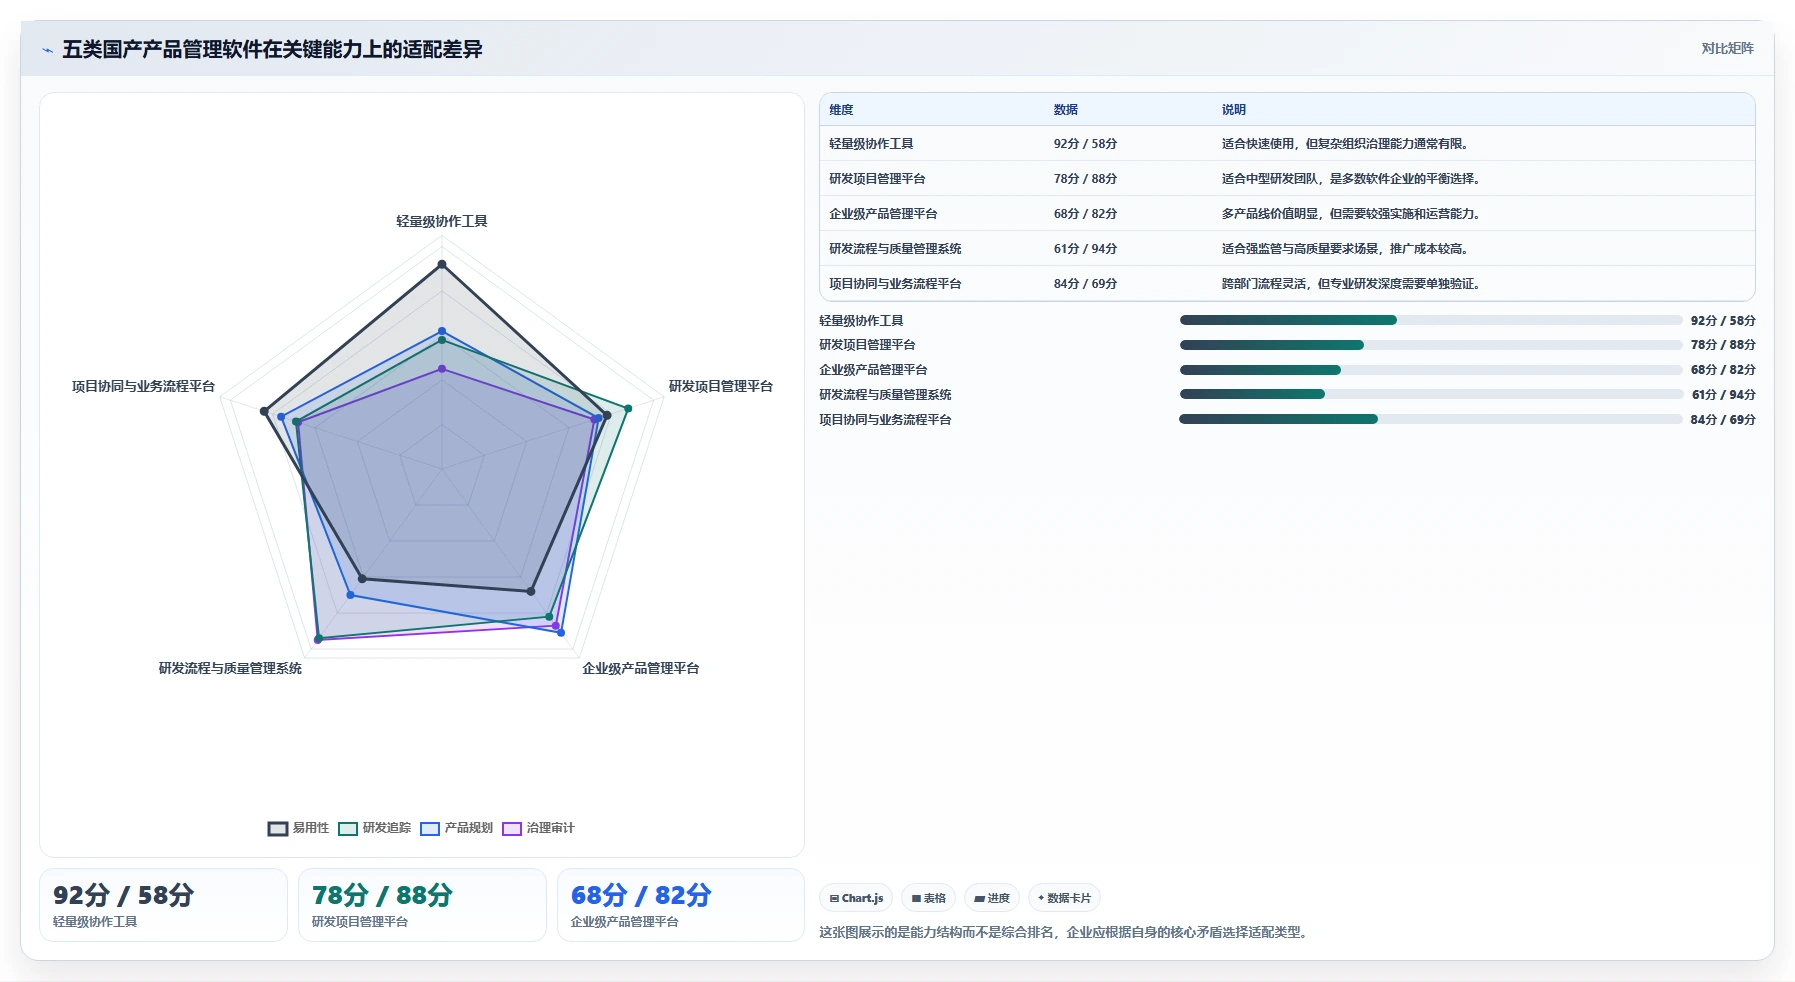Select the 企业级产品管理平台 table row name
Screen dimensions: 1795x982
coord(883,214)
